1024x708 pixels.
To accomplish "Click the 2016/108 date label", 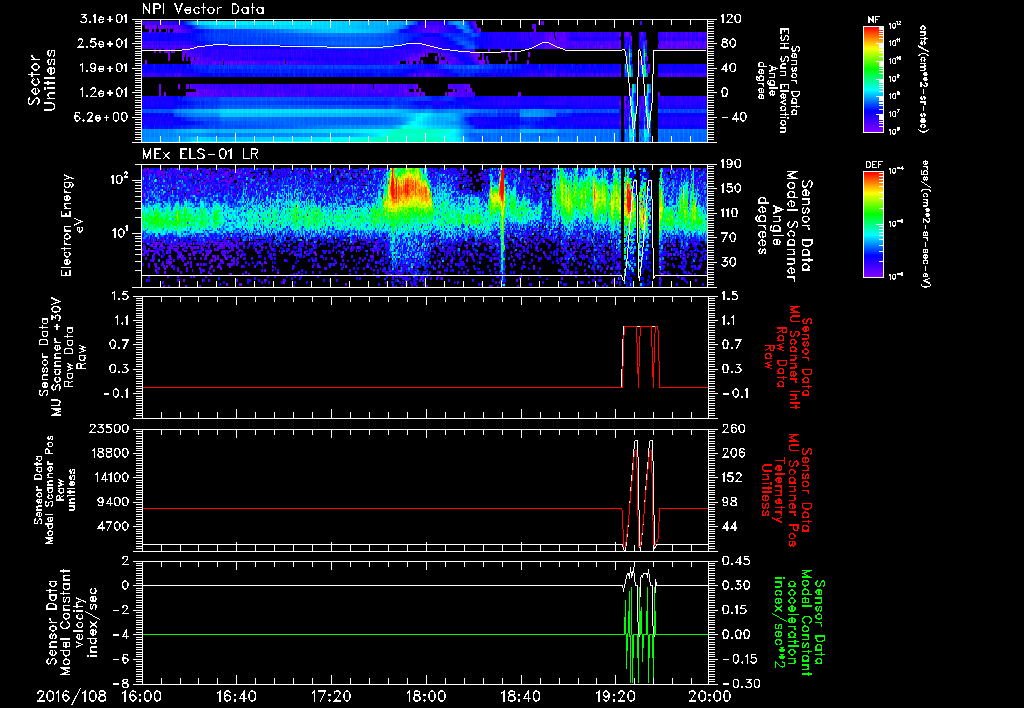I will pyautogui.click(x=71, y=696).
